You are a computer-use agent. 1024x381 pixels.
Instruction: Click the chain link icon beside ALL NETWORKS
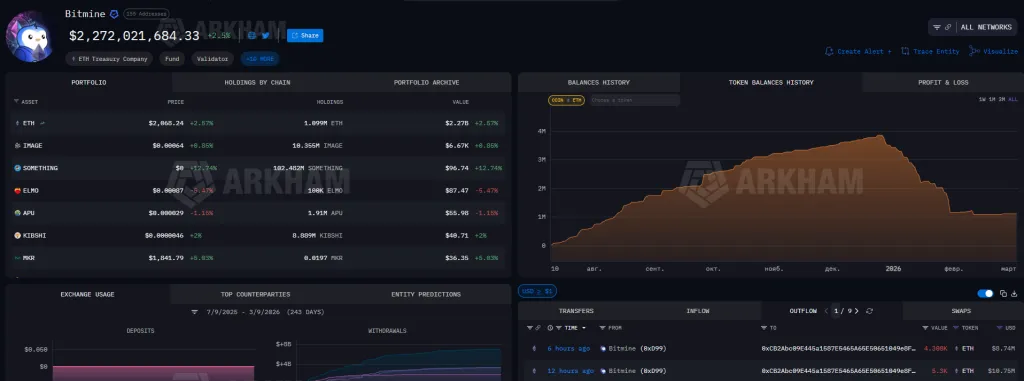click(x=948, y=27)
